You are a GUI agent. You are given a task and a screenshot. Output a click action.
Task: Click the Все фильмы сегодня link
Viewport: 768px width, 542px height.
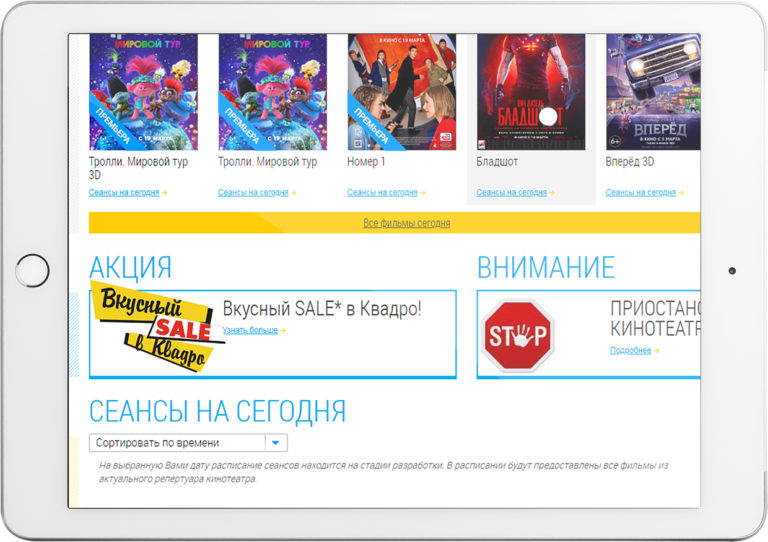click(x=406, y=223)
